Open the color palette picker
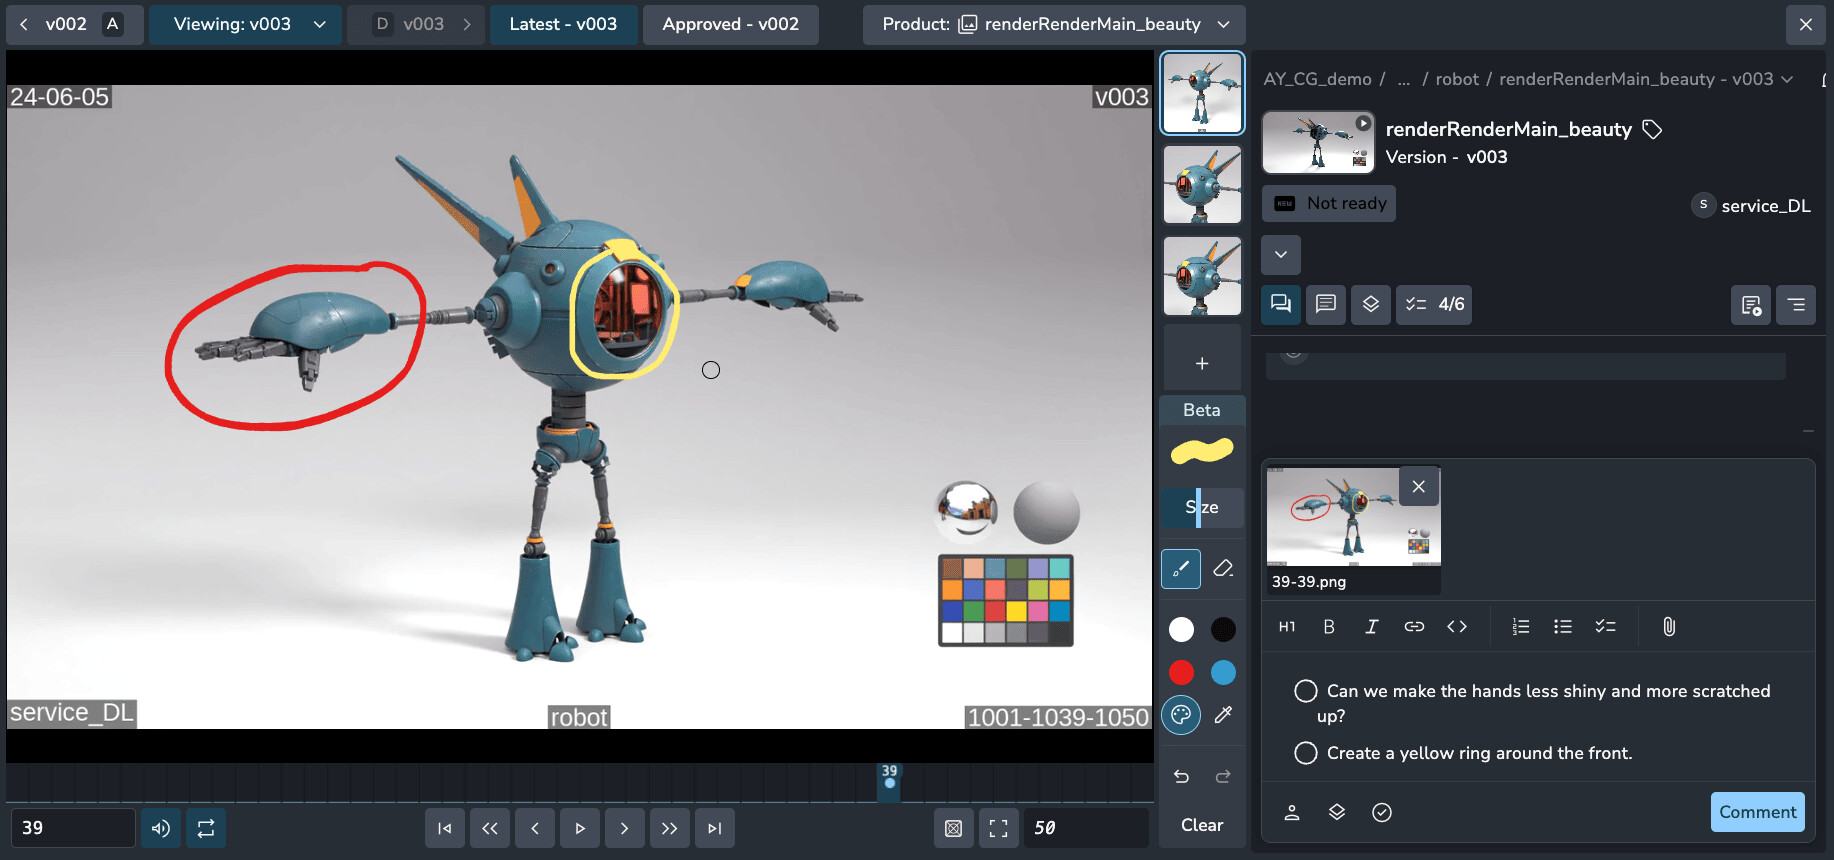 click(x=1181, y=715)
